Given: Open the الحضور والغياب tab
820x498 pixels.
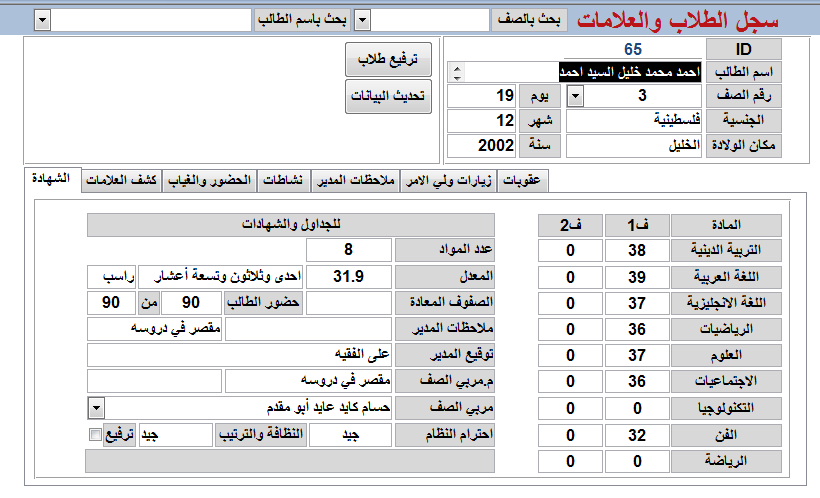Looking at the screenshot, I should tap(209, 180).
